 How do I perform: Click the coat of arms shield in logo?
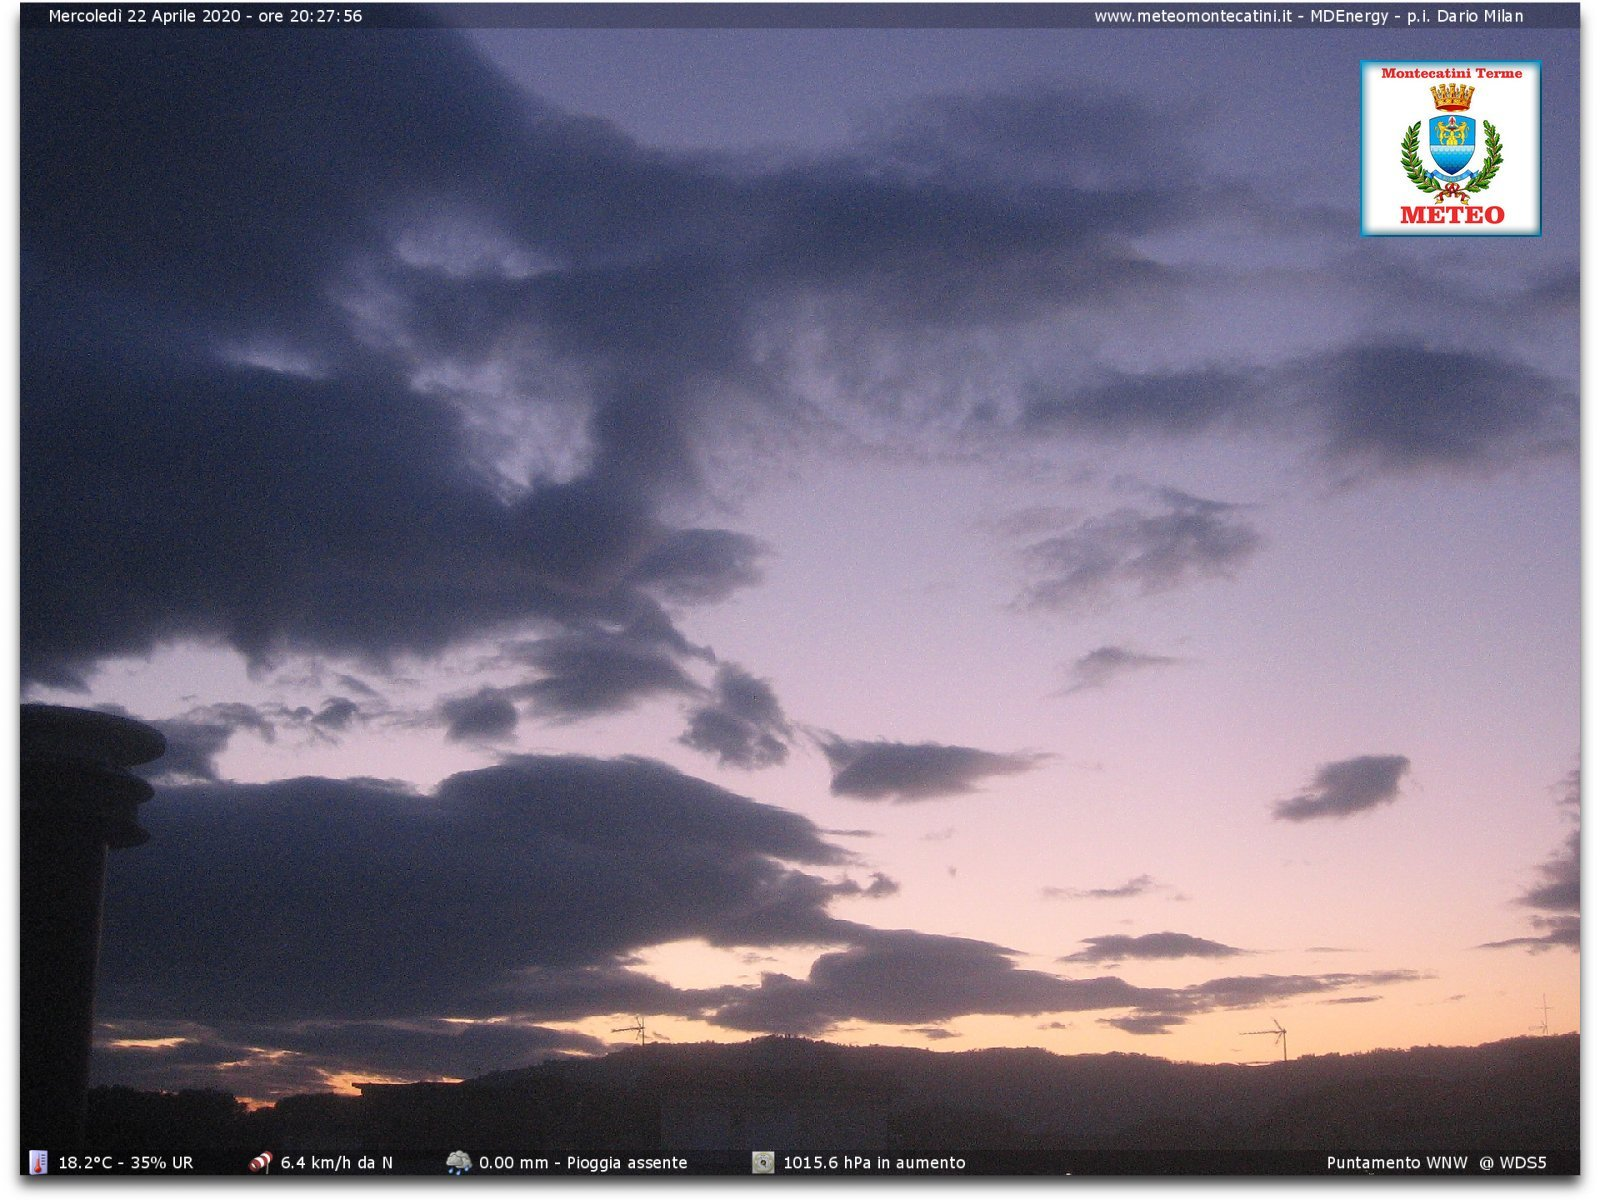click(1451, 146)
